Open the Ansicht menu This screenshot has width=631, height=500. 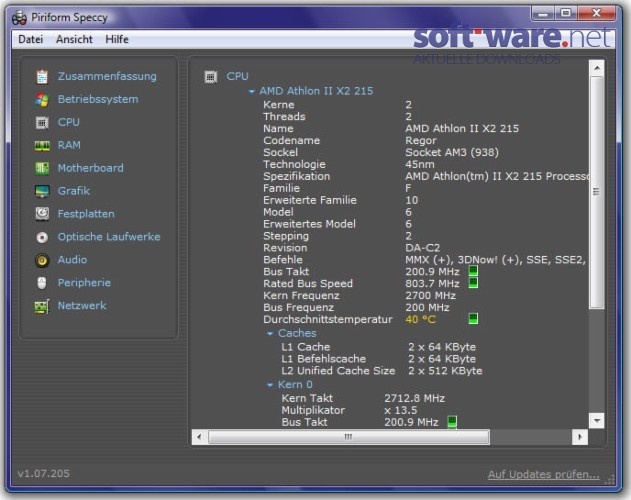(x=74, y=39)
